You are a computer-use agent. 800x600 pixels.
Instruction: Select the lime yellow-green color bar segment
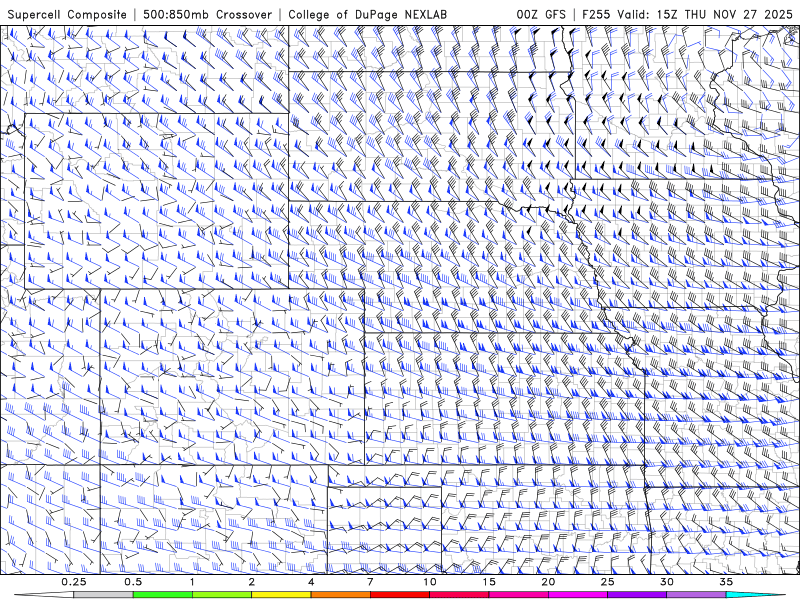(221, 595)
